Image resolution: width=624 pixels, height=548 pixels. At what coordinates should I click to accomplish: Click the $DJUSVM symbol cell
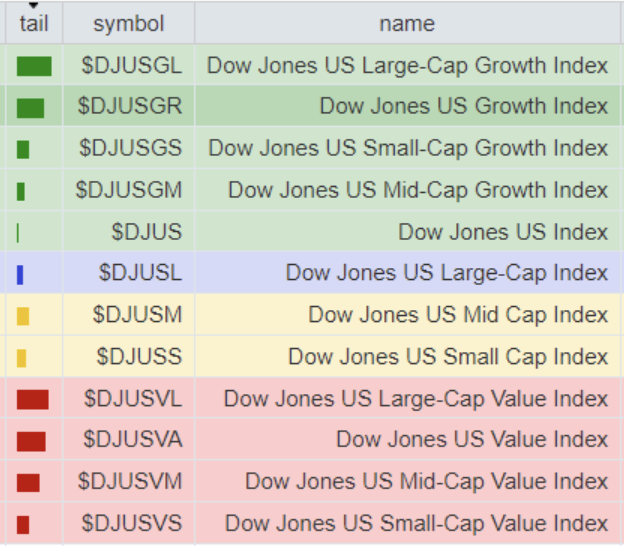[133, 481]
